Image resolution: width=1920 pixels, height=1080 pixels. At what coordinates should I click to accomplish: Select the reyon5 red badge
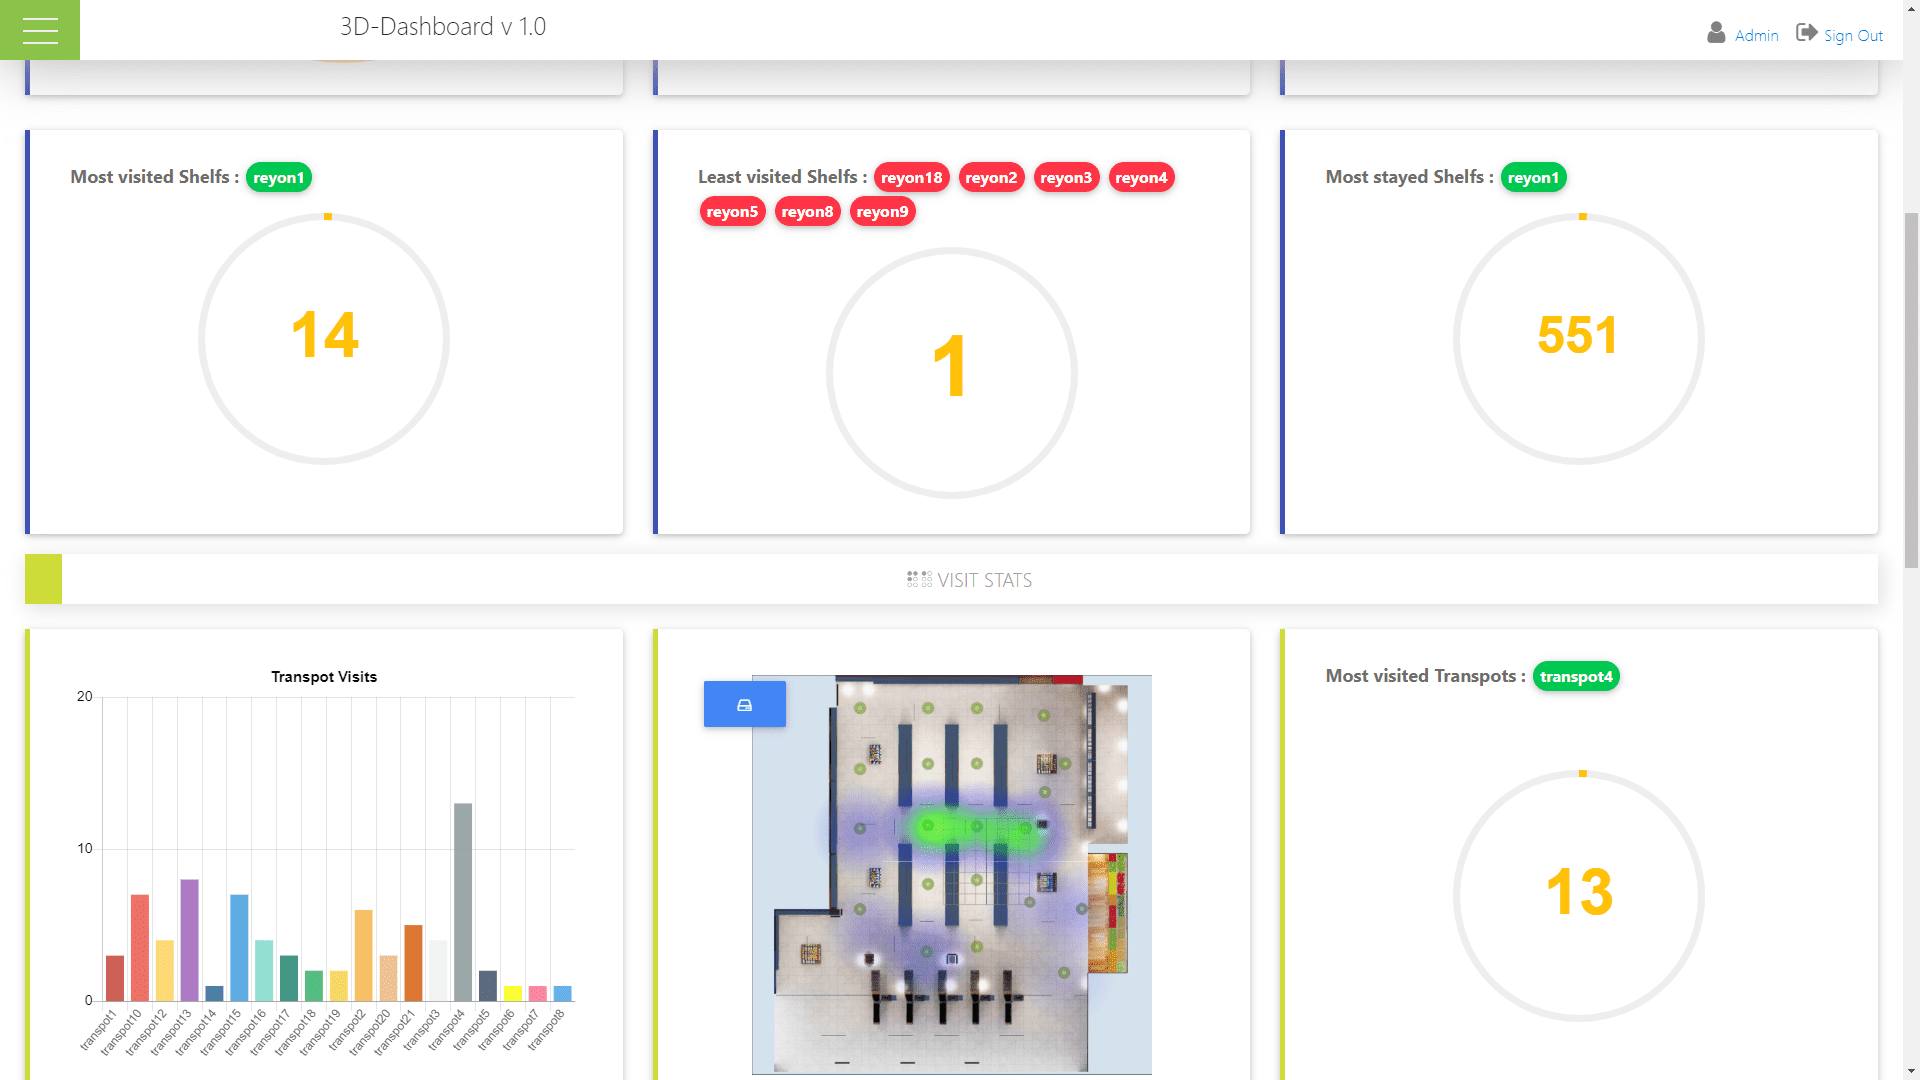(x=732, y=212)
